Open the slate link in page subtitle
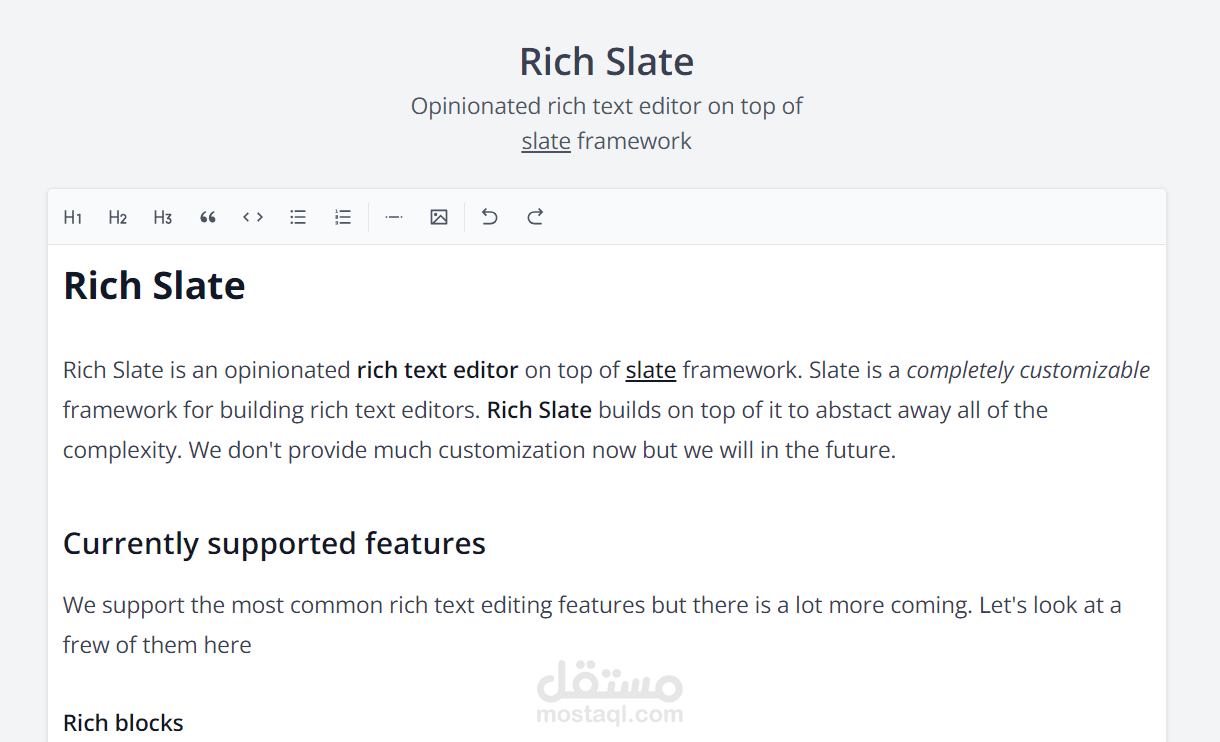The height and width of the screenshot is (742, 1220). (546, 141)
